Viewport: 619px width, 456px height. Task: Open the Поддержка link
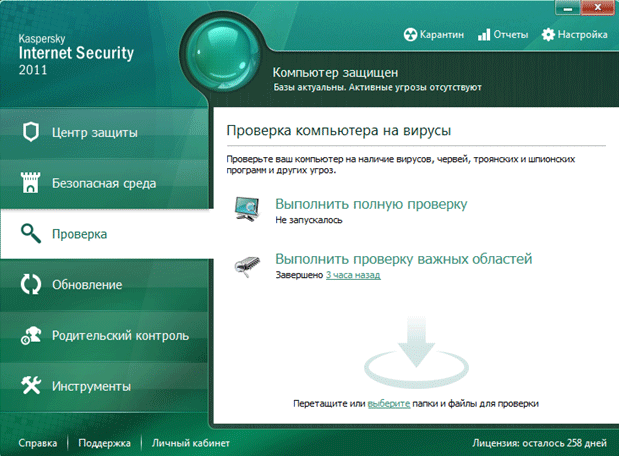point(104,443)
